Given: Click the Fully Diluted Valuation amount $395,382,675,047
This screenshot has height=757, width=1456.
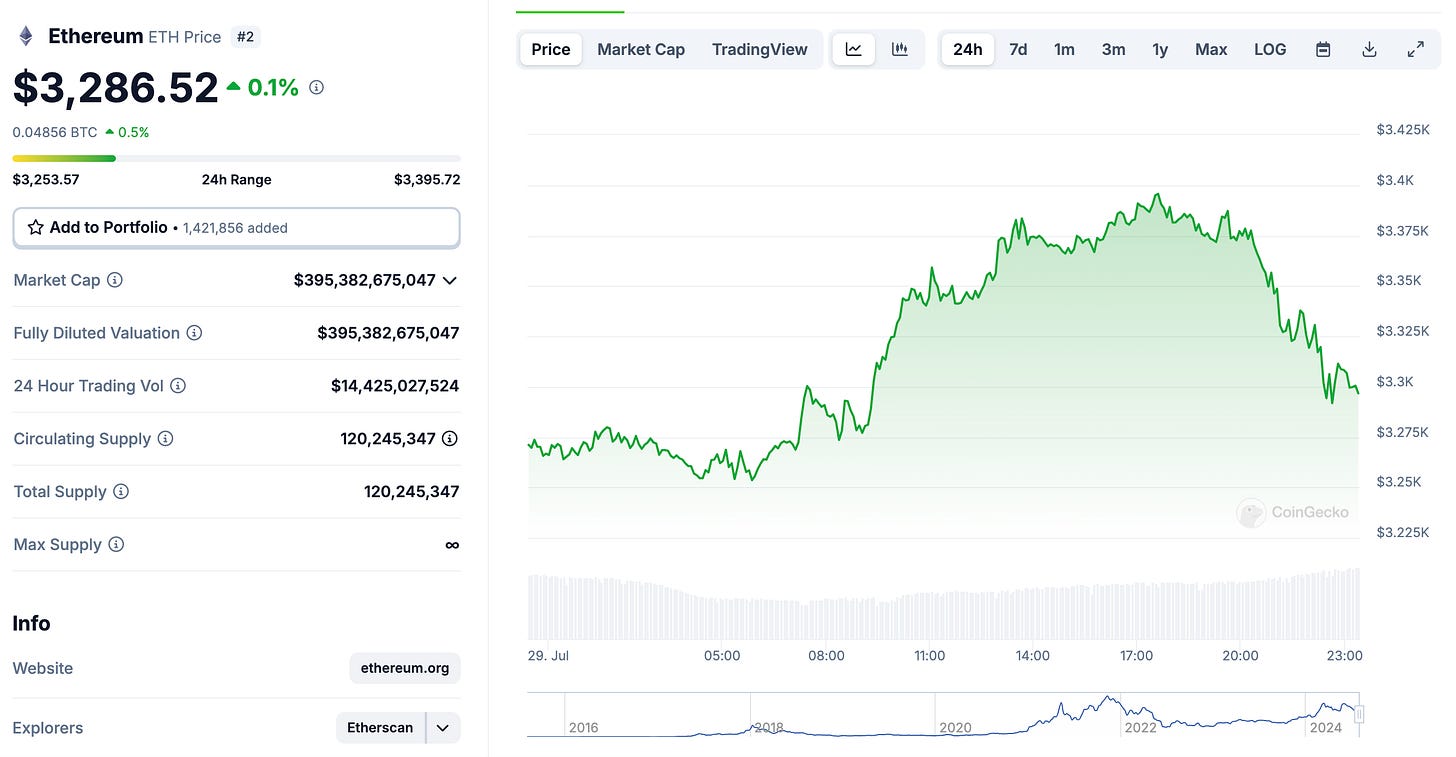Looking at the screenshot, I should [388, 333].
